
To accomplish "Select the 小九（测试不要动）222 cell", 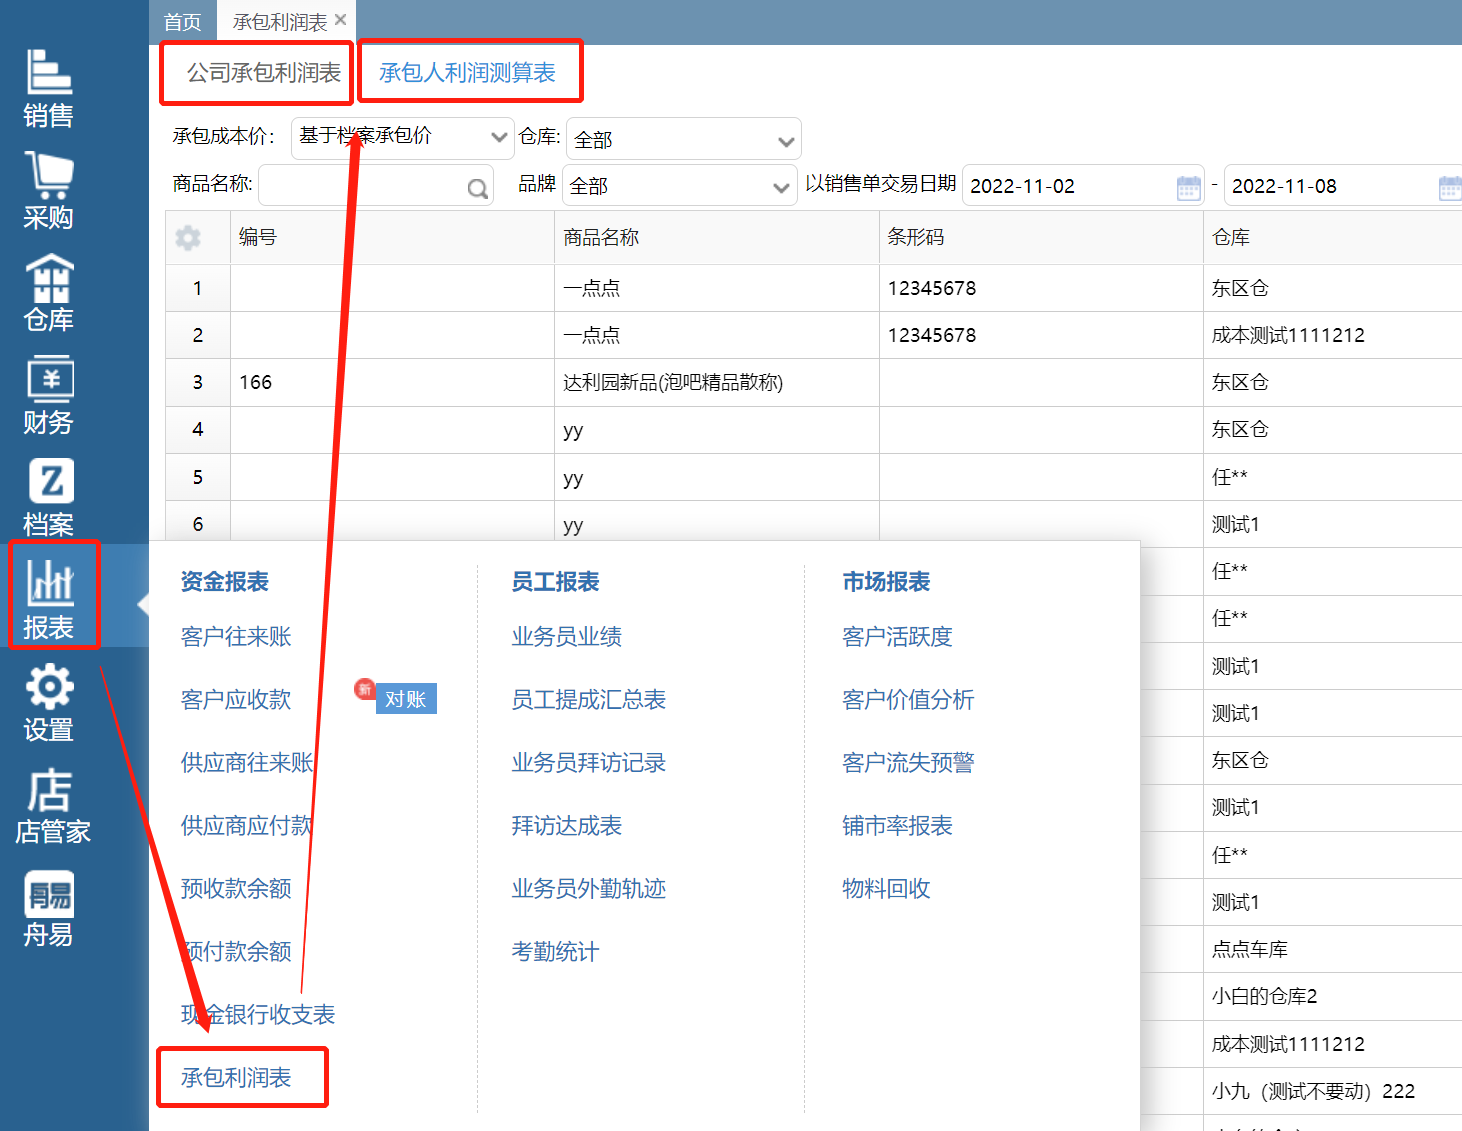I will 1333,1092.
